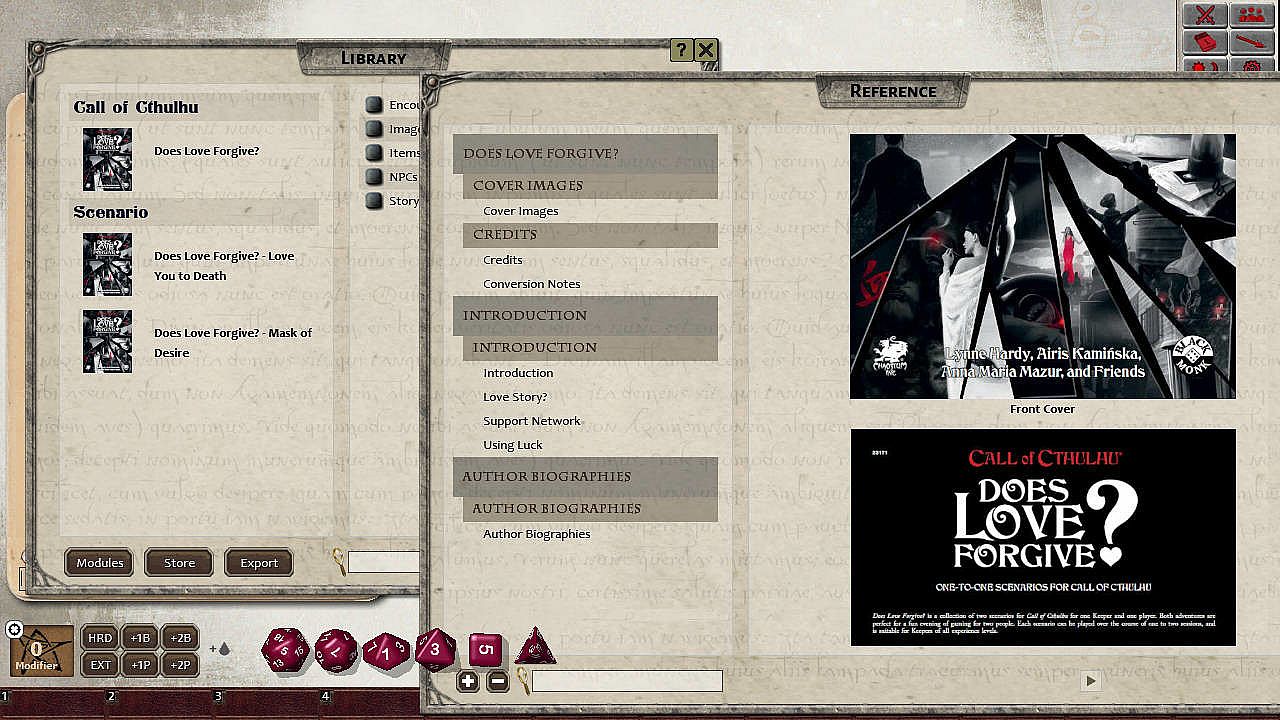Focus the Library window search field
Screen dimensions: 1280x720
pyautogui.click(x=384, y=562)
